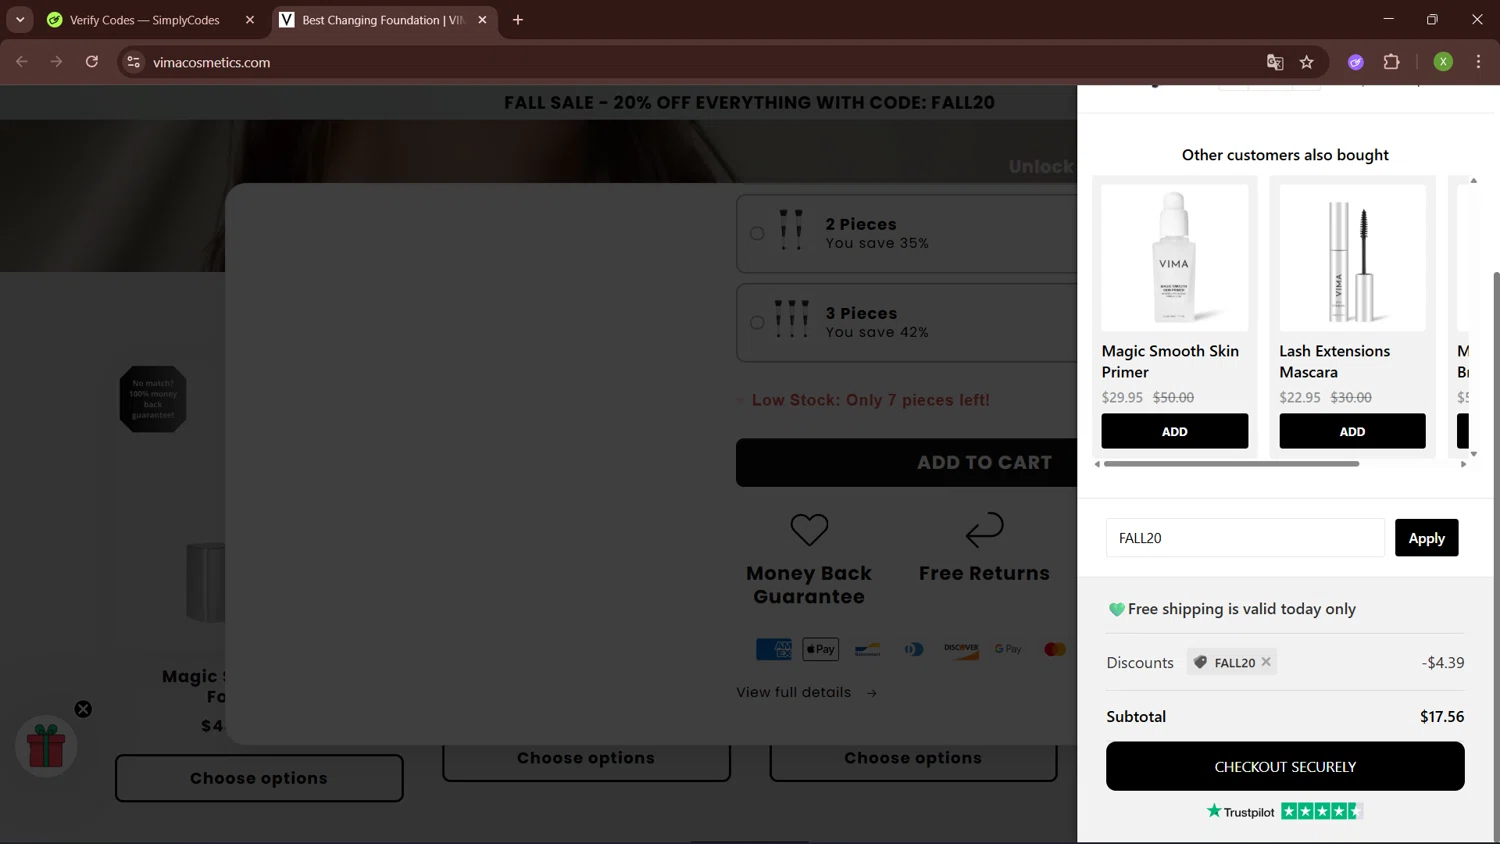Open the gift box rewards icon

[x=46, y=746]
